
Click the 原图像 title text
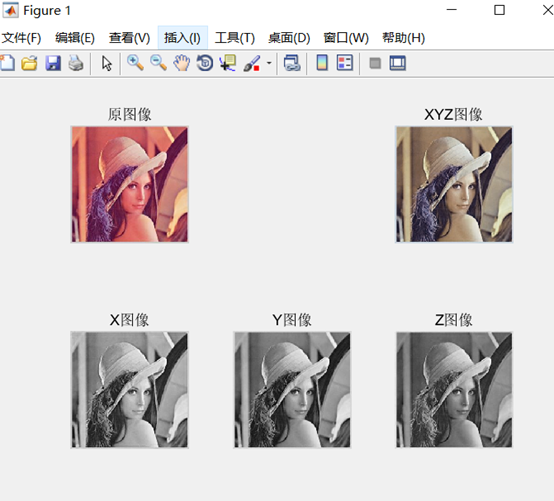(x=130, y=114)
